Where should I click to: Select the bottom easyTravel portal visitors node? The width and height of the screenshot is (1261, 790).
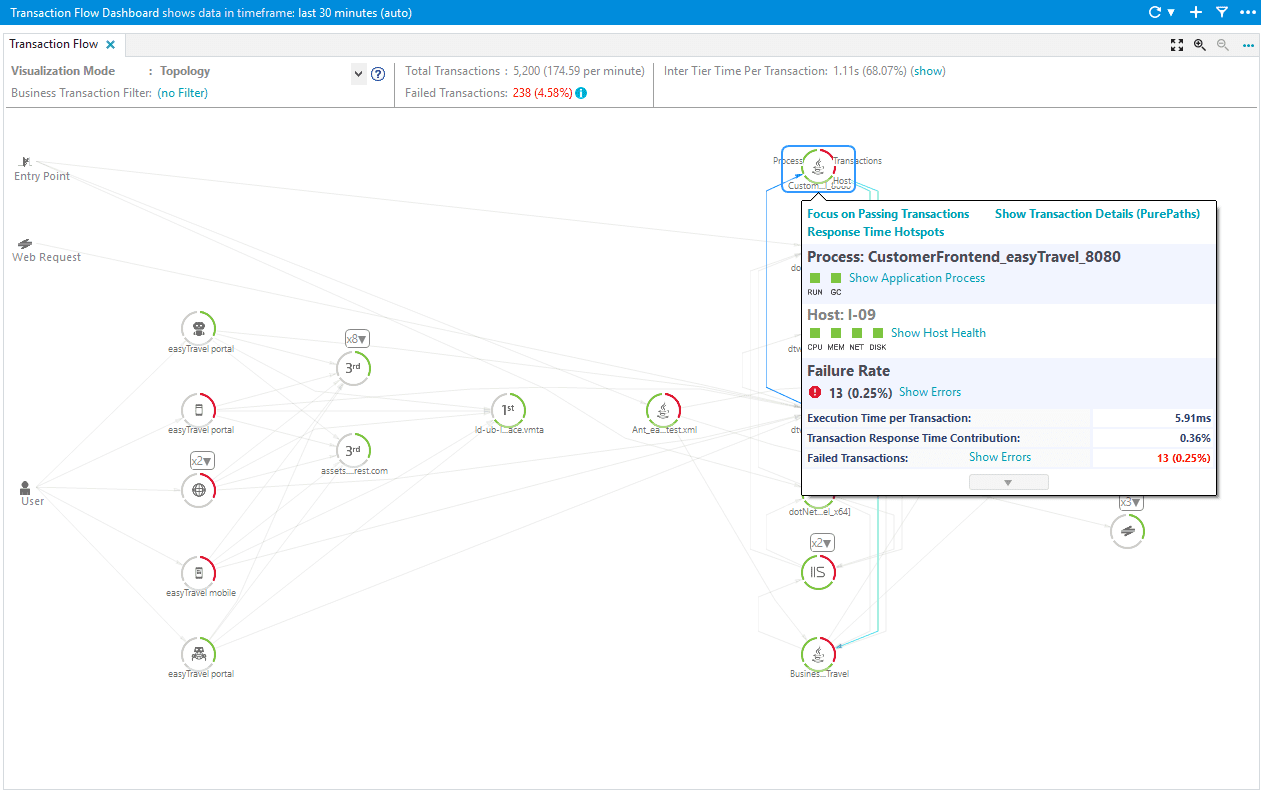199,653
